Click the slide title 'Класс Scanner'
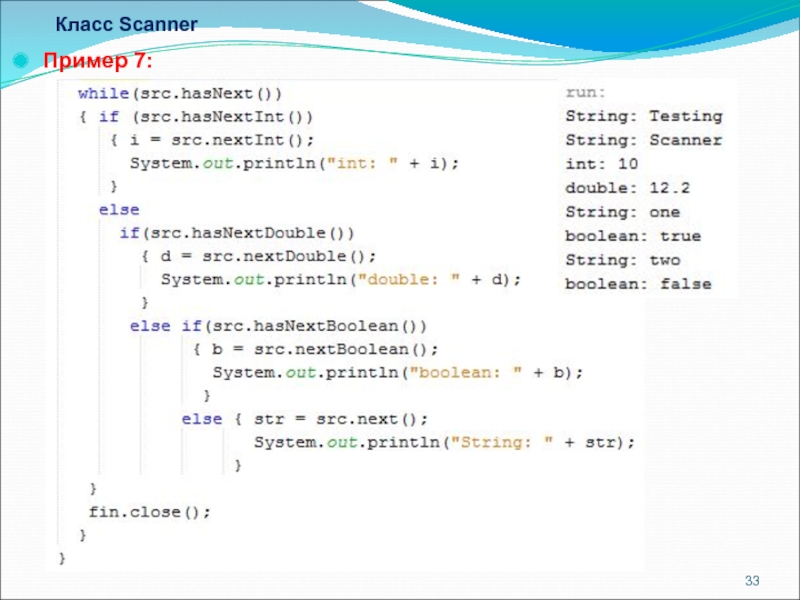Viewport: 800px width, 600px height. (126, 24)
